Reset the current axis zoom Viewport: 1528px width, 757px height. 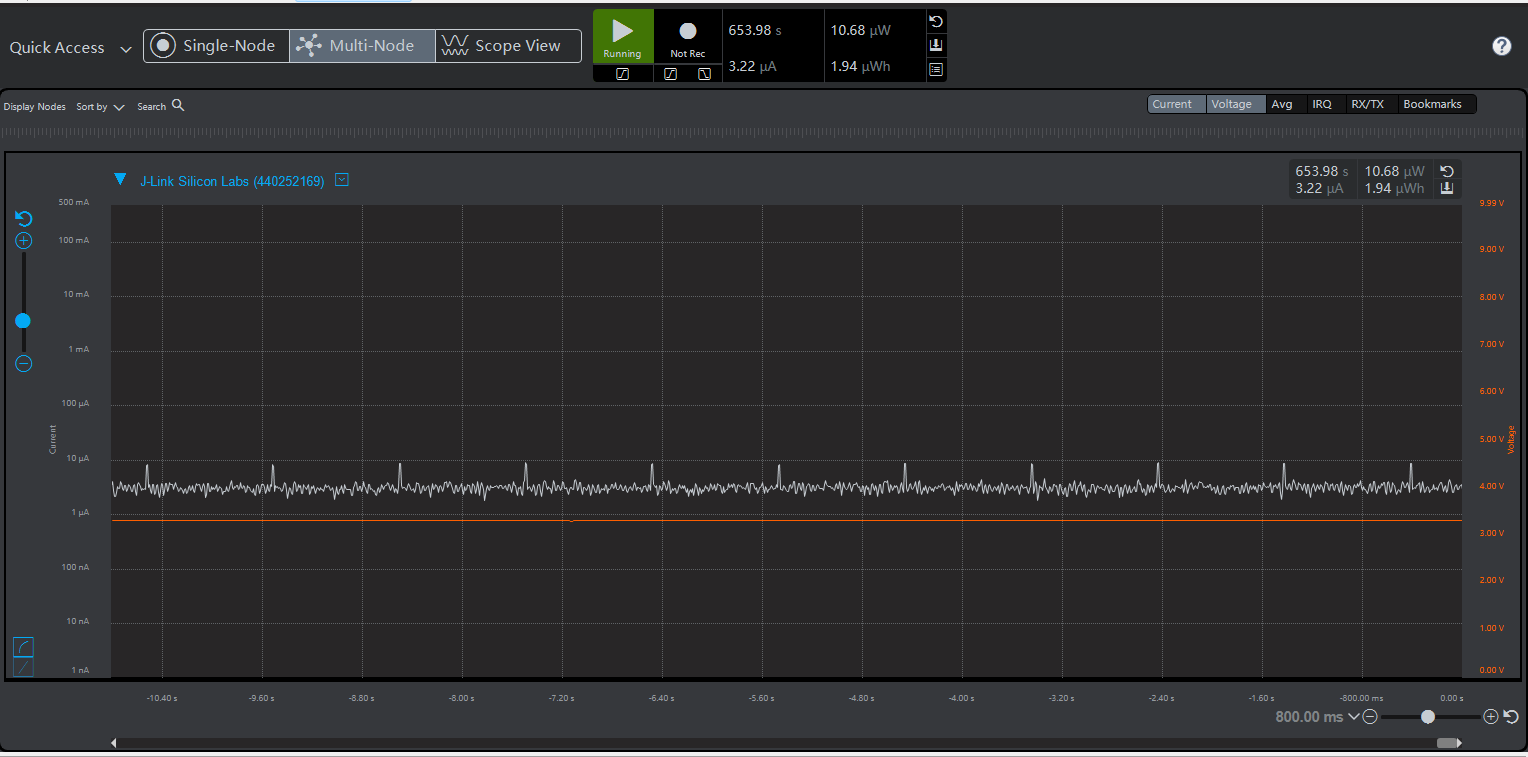point(24,219)
